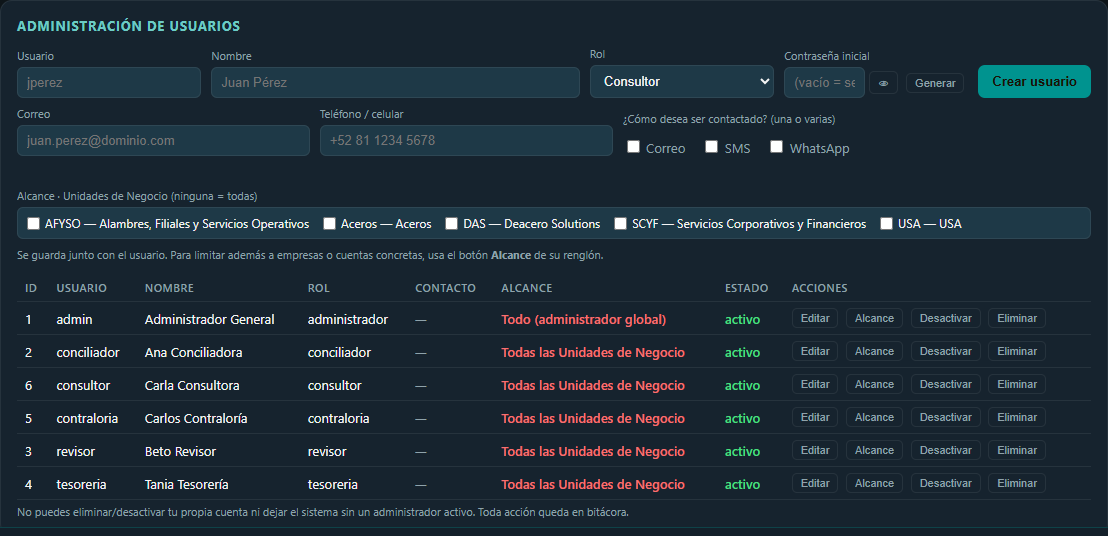The height and width of the screenshot is (536, 1108).
Task: Edit the contraloria user row
Action: pyautogui.click(x=815, y=417)
